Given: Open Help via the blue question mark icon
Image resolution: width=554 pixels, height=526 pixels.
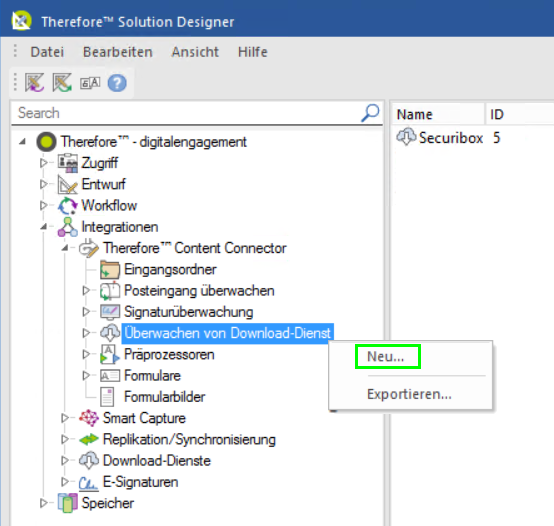Looking at the screenshot, I should point(117,83).
